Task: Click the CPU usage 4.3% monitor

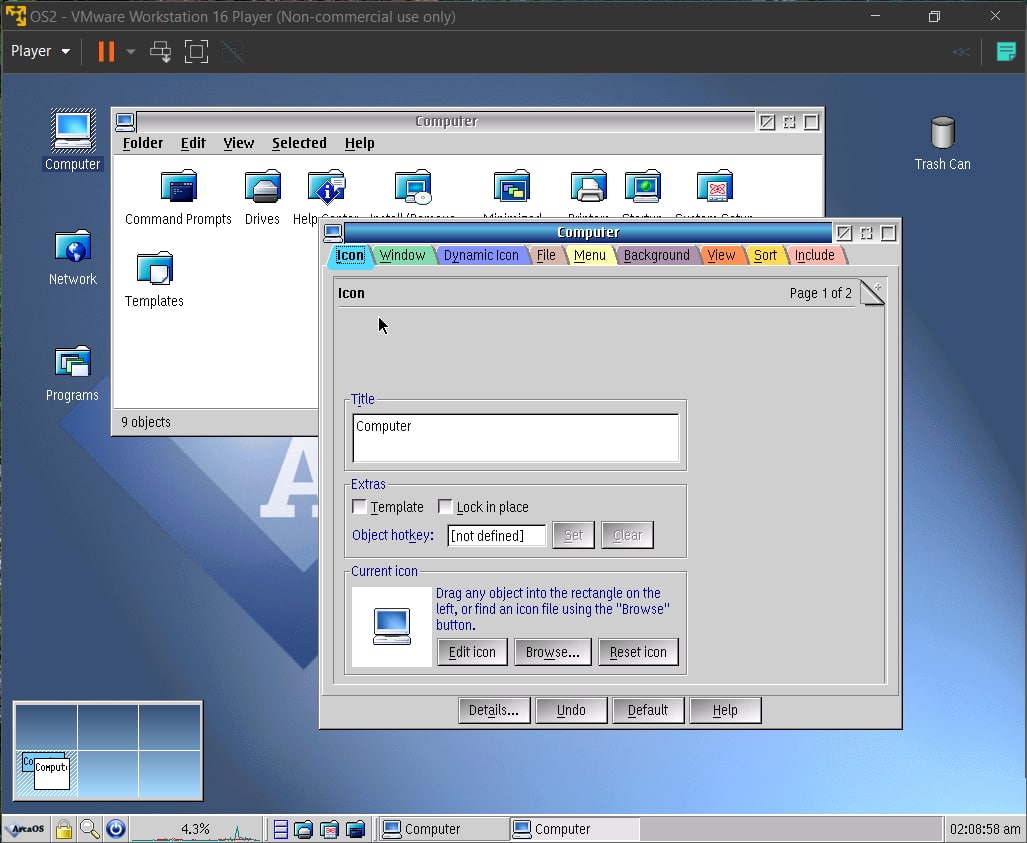Action: click(196, 829)
